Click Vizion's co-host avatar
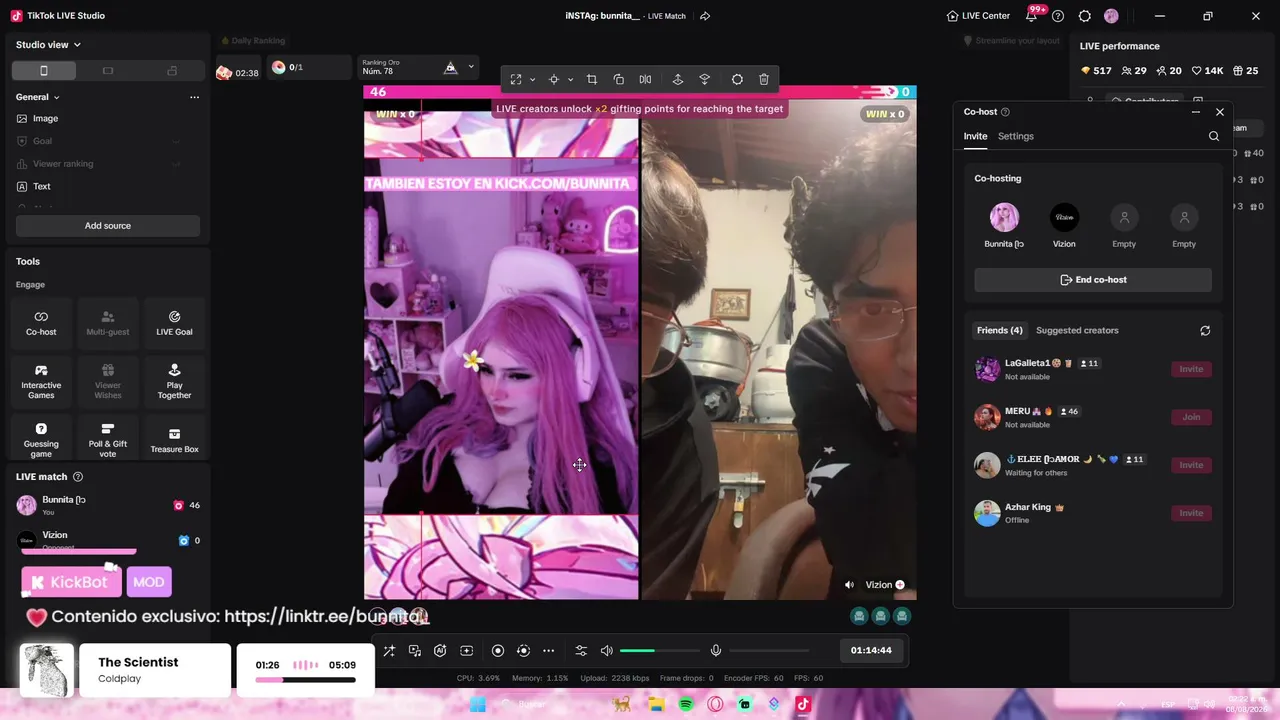The height and width of the screenshot is (720, 1280). [1064, 217]
